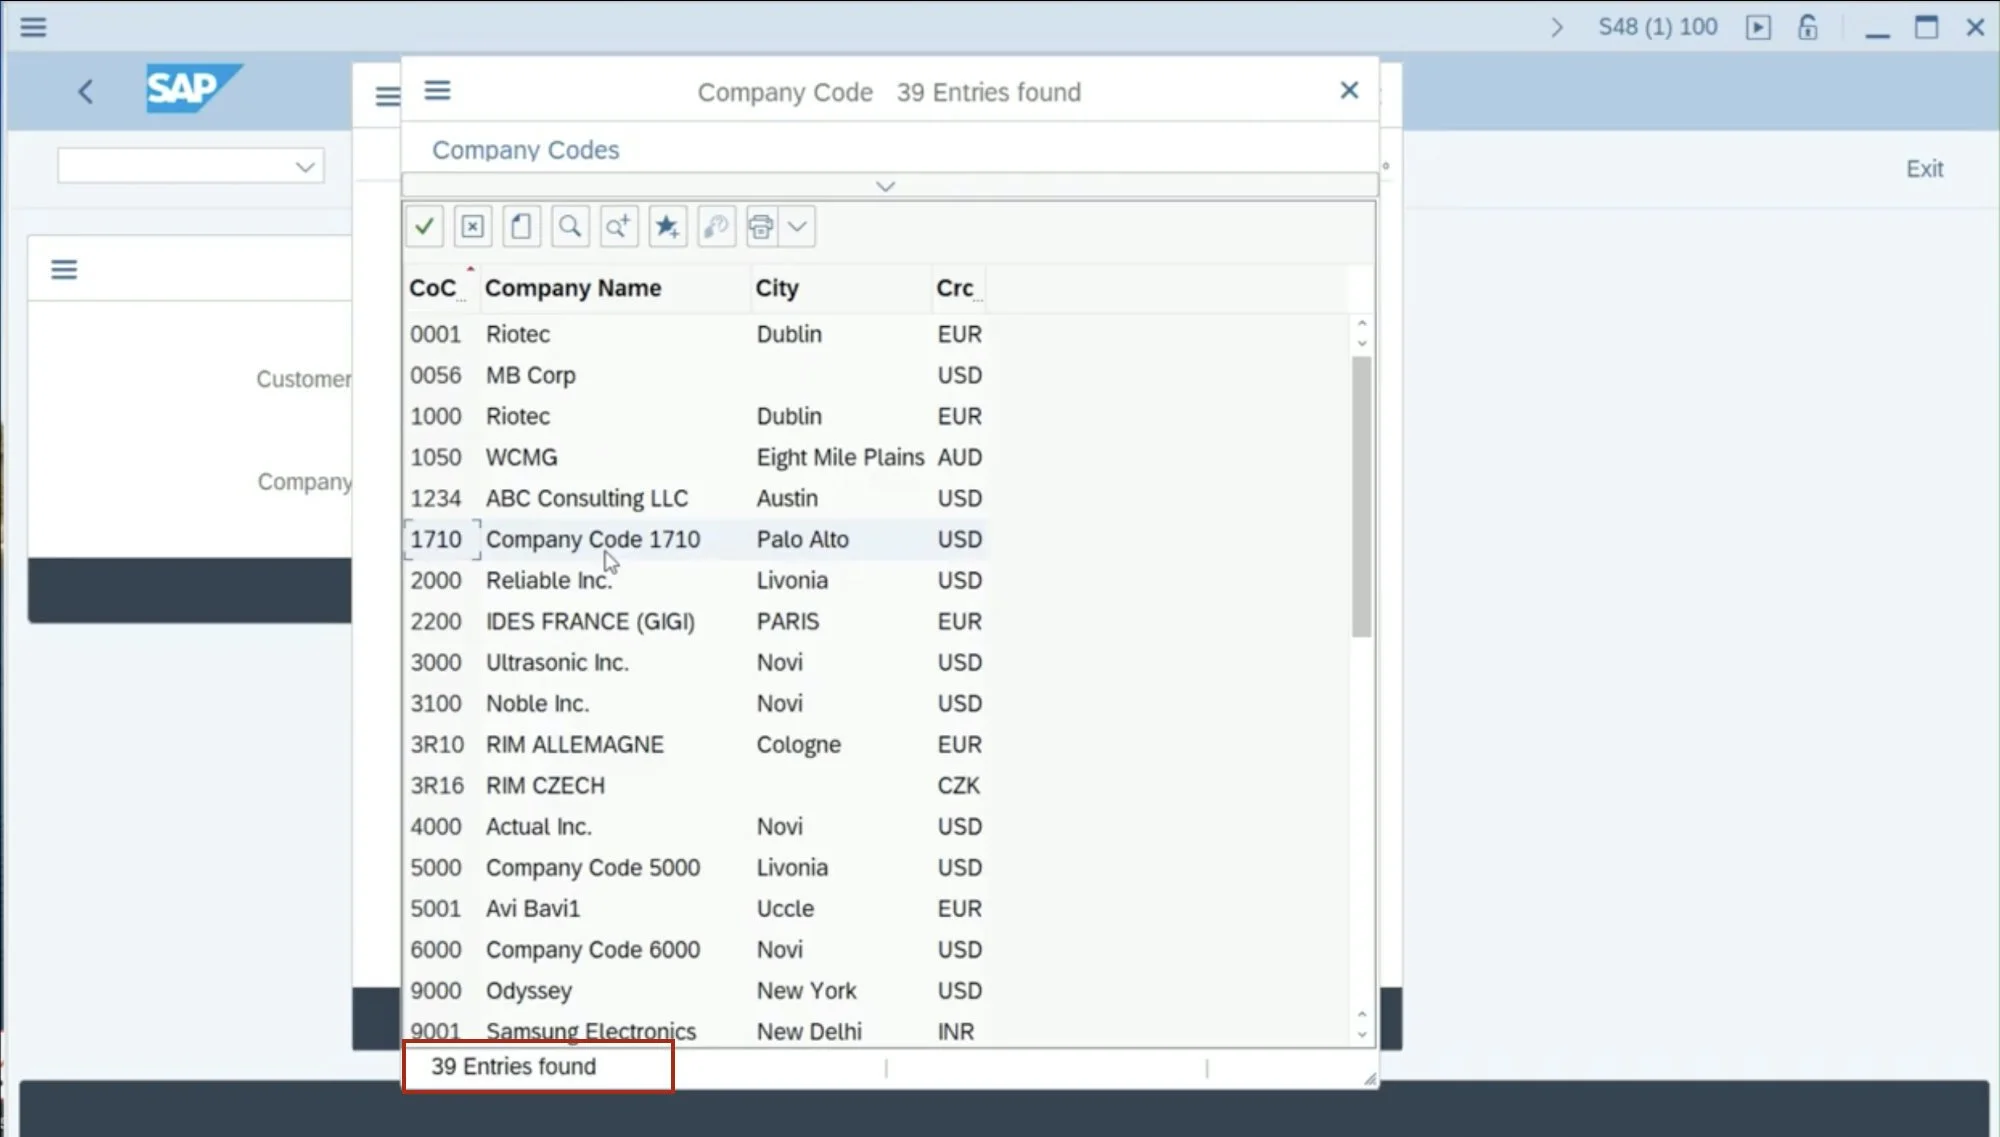
Task: Click the dialog resize grip corner
Action: pyautogui.click(x=1369, y=1078)
